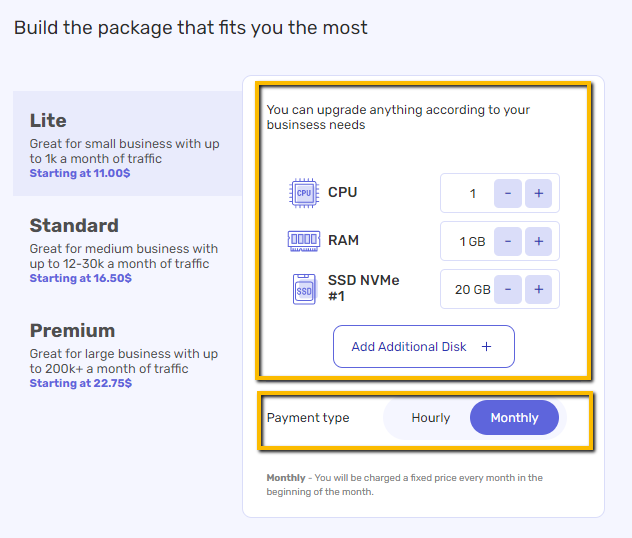The image size is (632, 538).
Task: Increase RAM with the plus button
Action: pyautogui.click(x=538, y=241)
